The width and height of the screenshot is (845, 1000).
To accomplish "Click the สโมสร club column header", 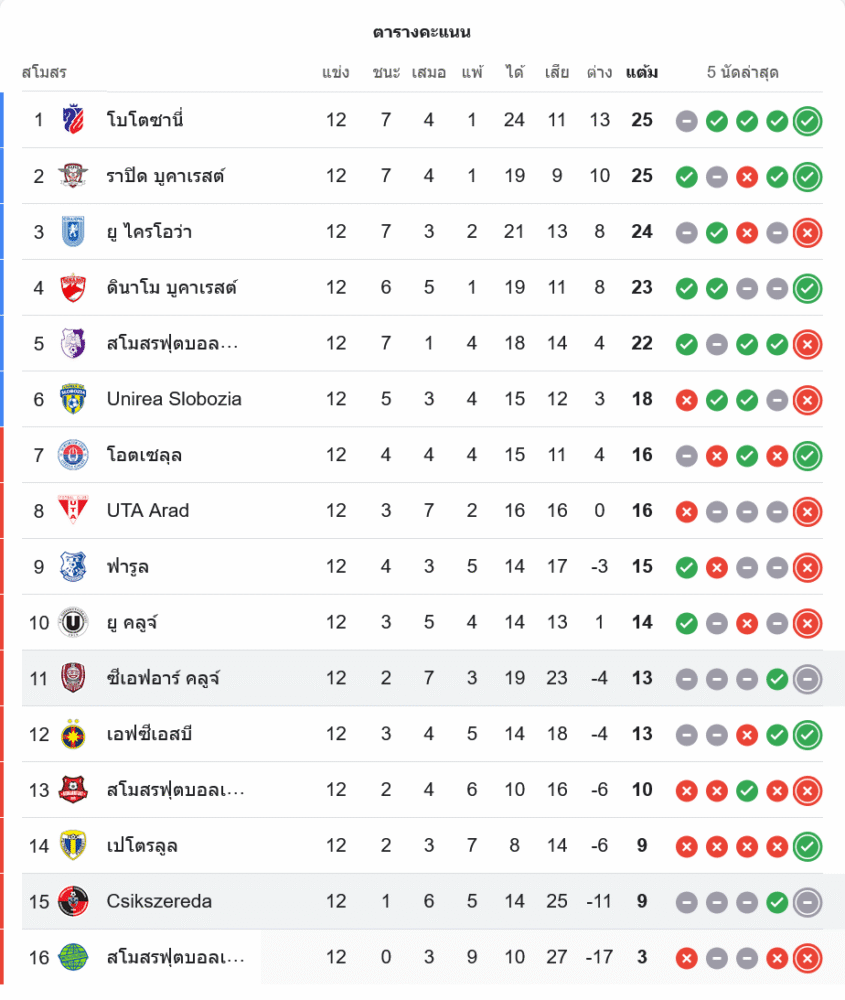I will pyautogui.click(x=44, y=73).
